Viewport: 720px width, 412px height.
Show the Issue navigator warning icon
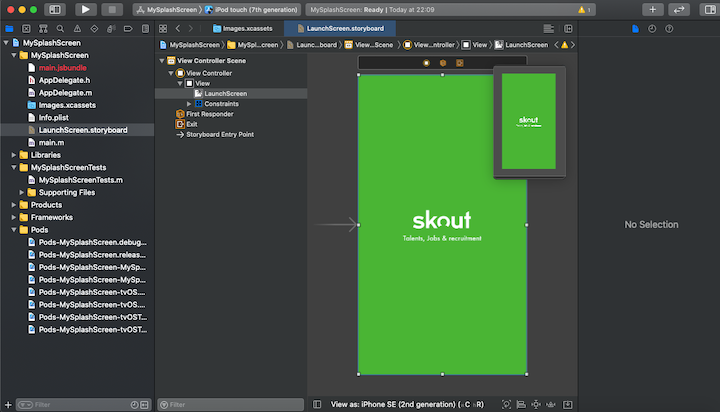(x=76, y=28)
